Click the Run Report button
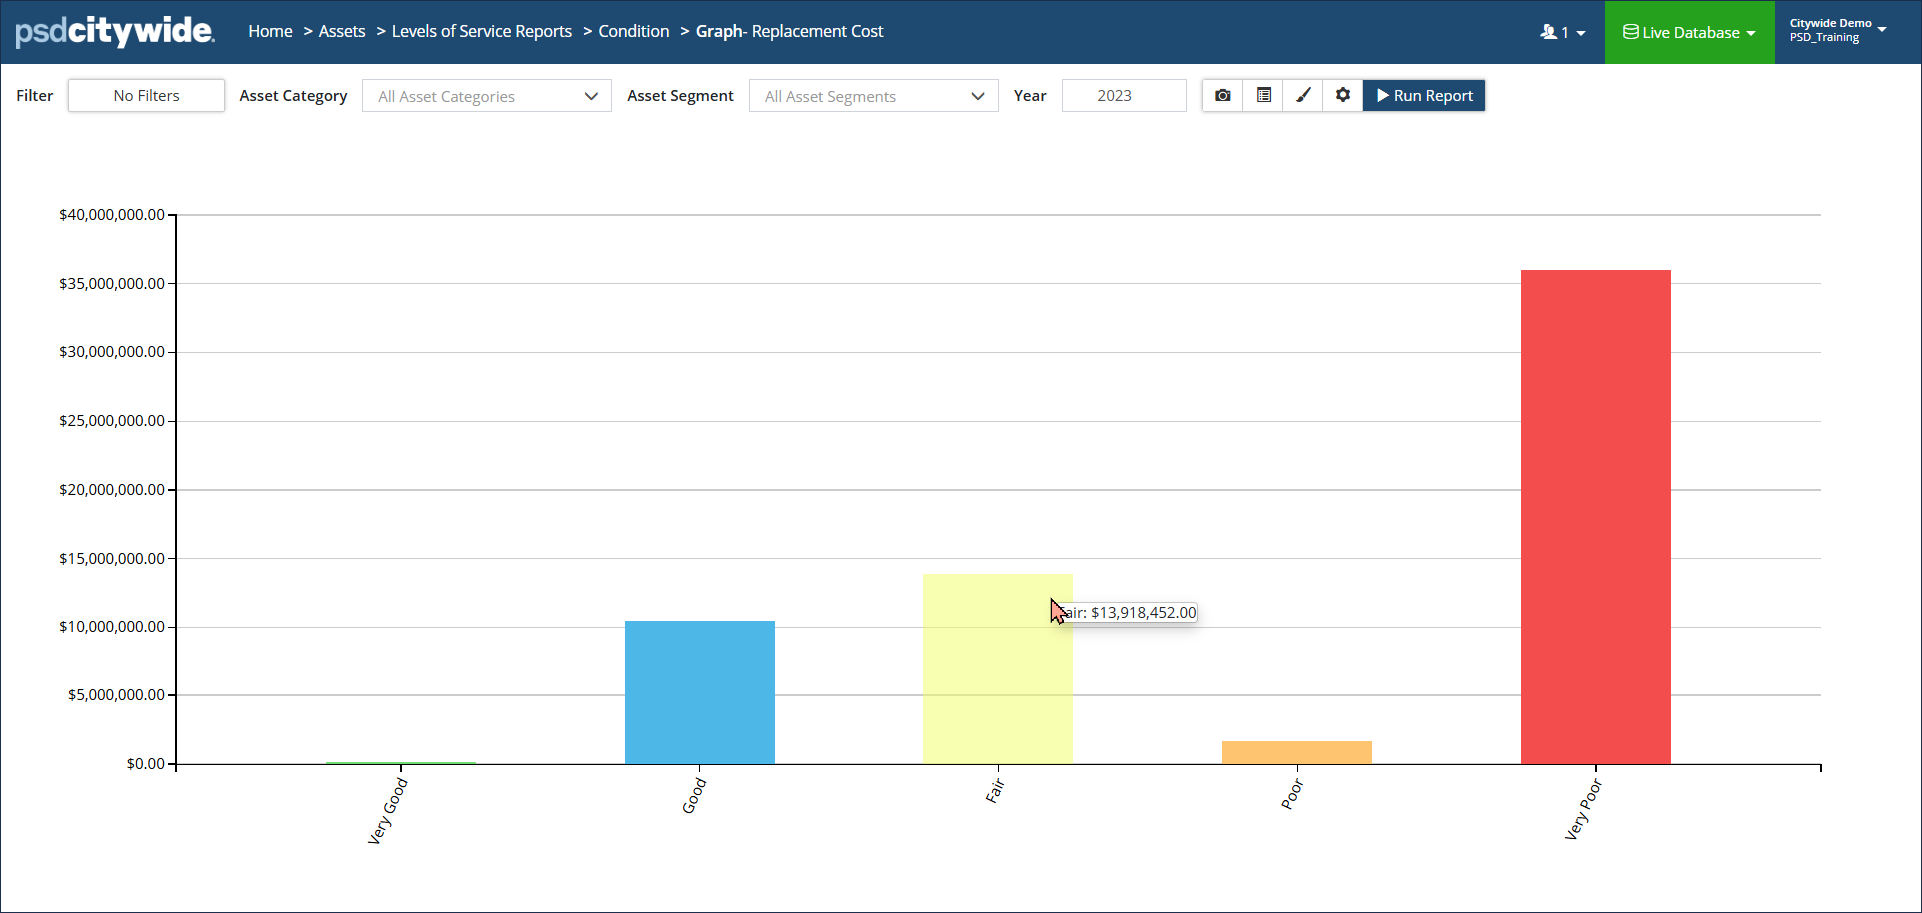The height and width of the screenshot is (913, 1922). click(1424, 96)
